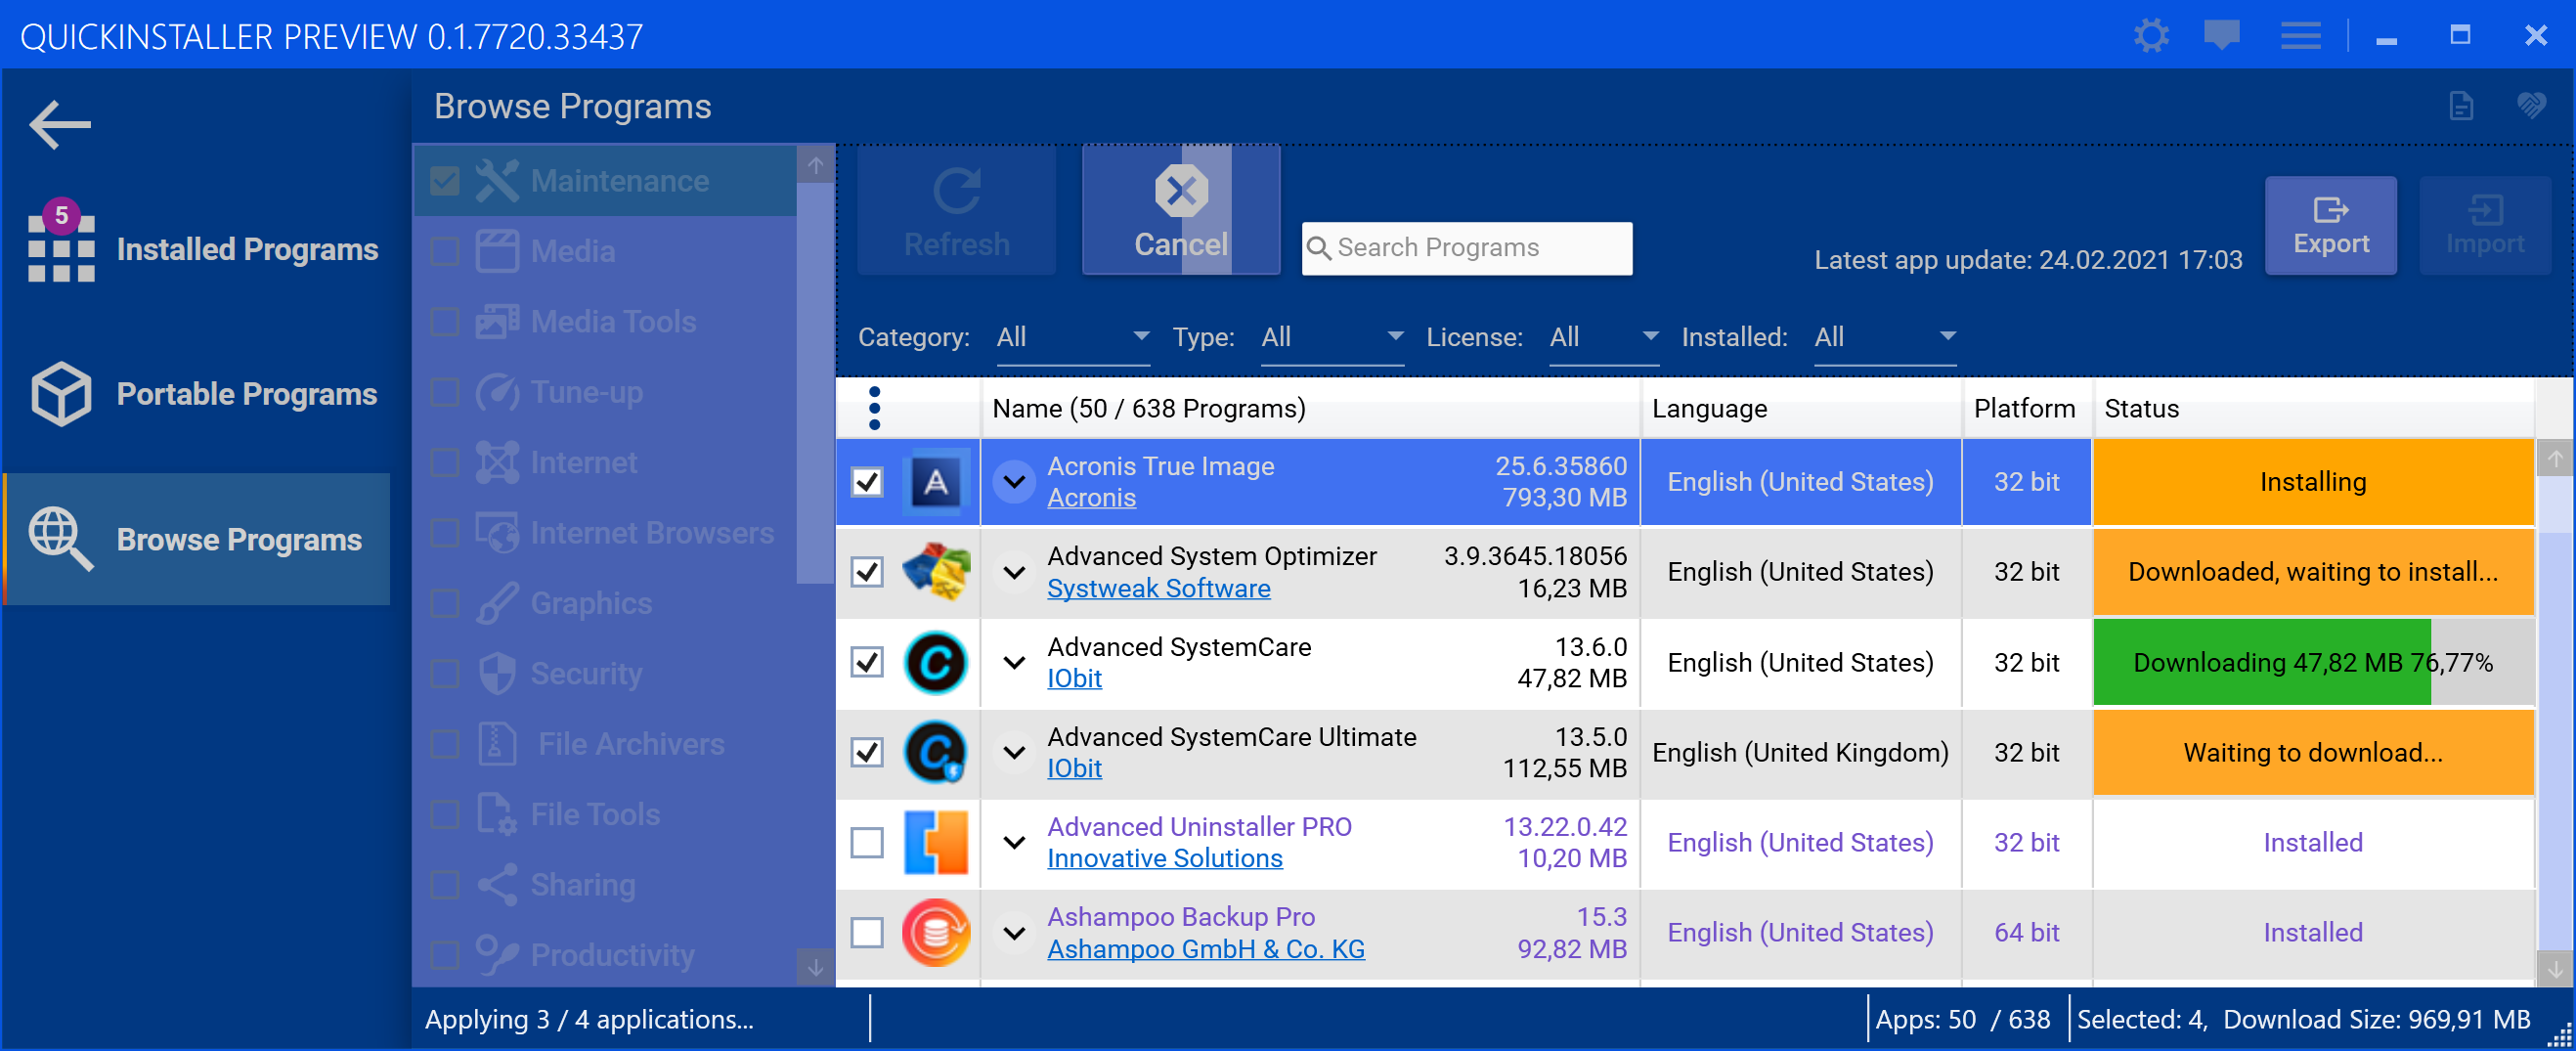Screen dimensions: 2576x1051
Task: Click the Downloading 76,77% progress bar
Action: coord(2313,662)
